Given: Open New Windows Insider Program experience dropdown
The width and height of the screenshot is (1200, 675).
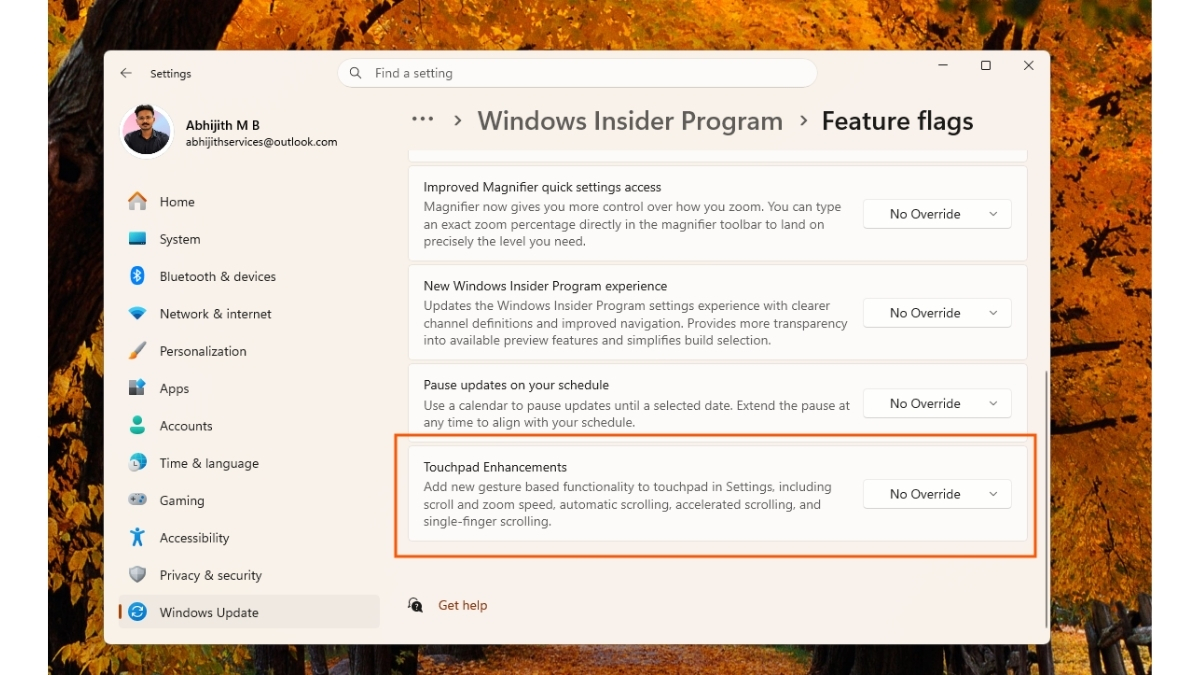Looking at the screenshot, I should 937,313.
